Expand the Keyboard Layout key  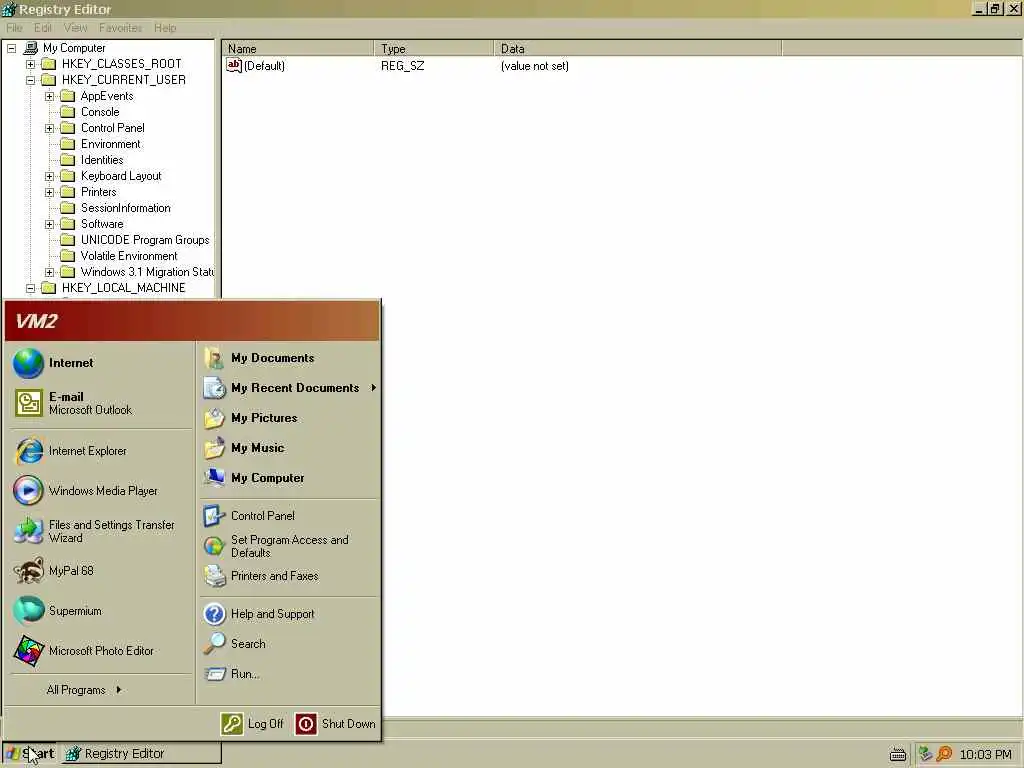tap(49, 176)
